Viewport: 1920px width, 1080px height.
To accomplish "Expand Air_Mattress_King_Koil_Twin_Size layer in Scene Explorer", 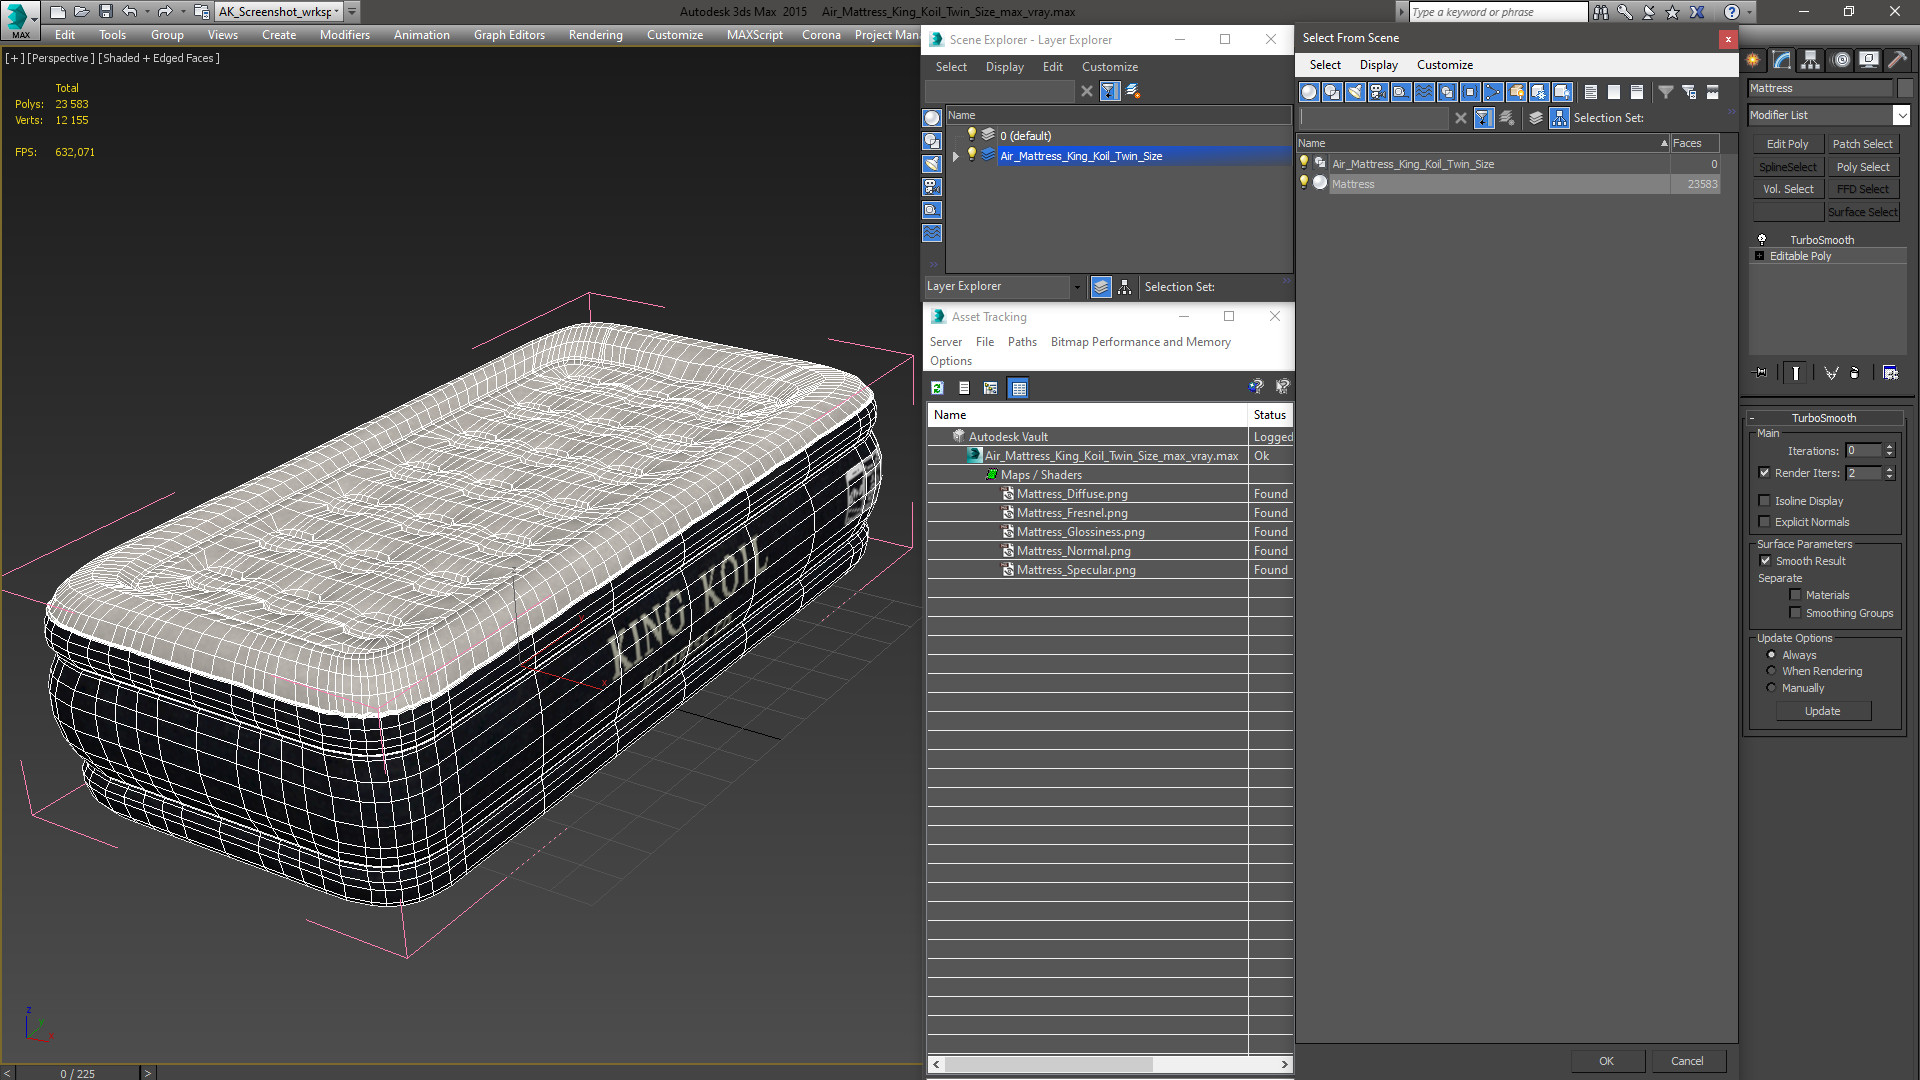I will tap(956, 156).
